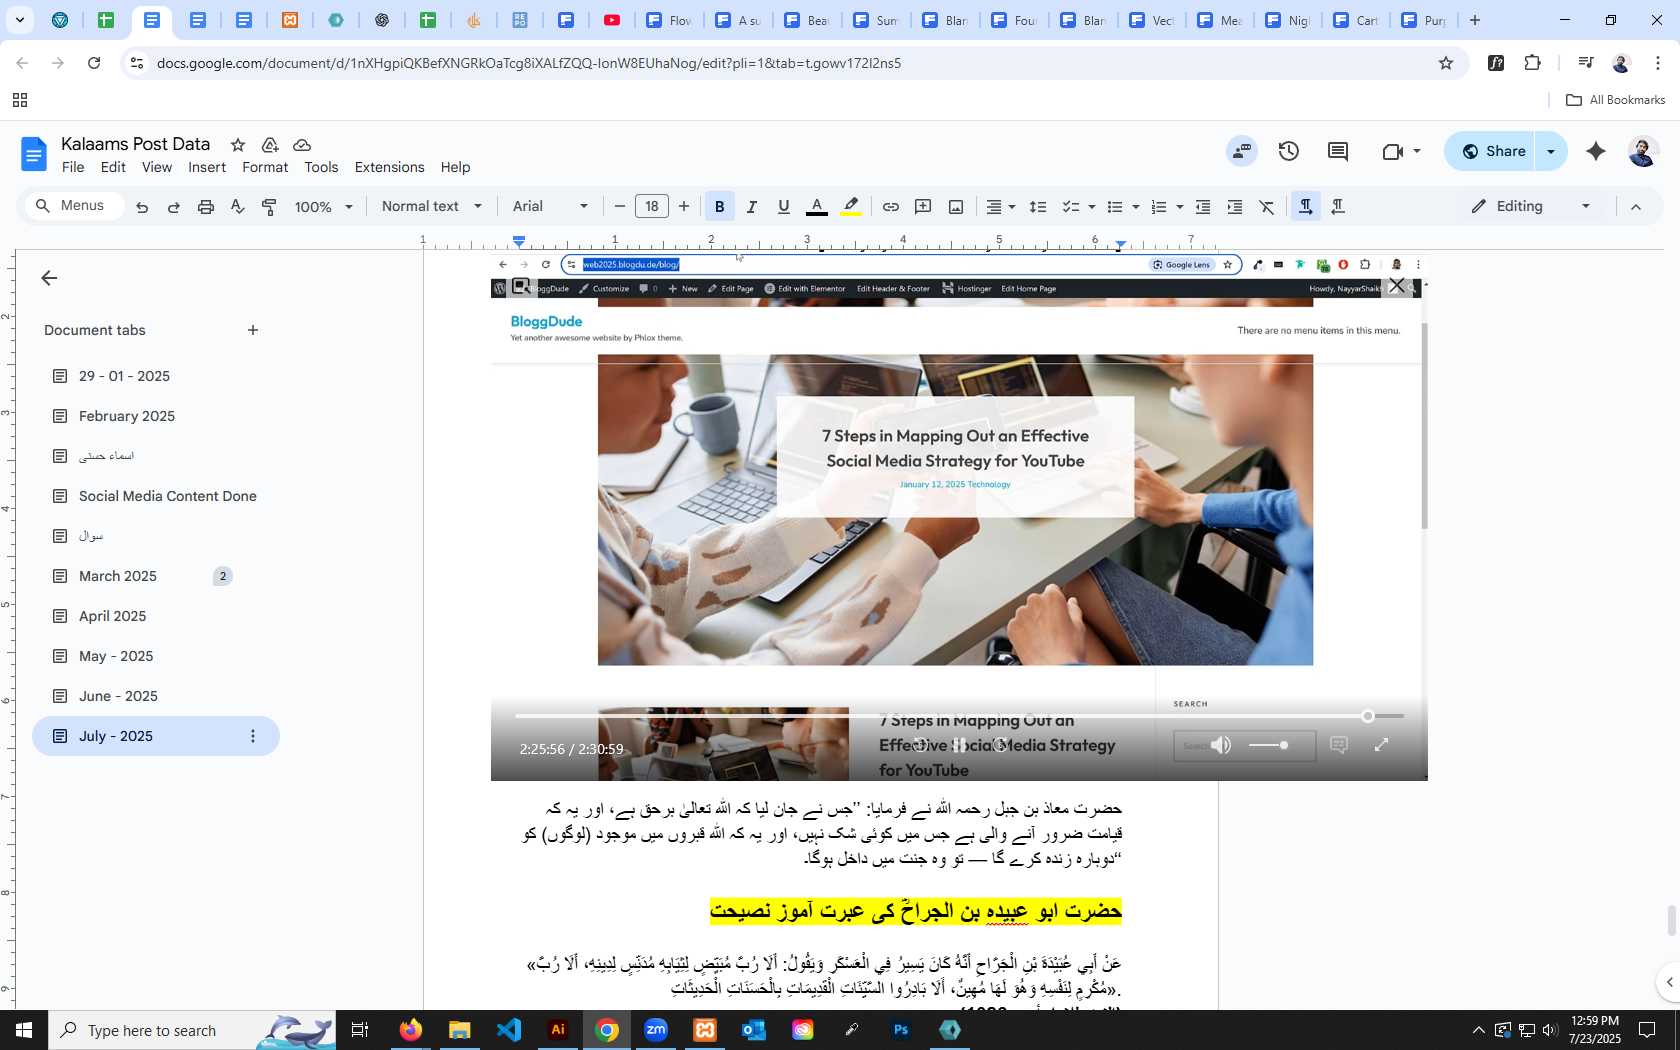Screen dimensions: 1680x1050
Task: Open the Share options dropdown arrow
Action: coord(1551,151)
